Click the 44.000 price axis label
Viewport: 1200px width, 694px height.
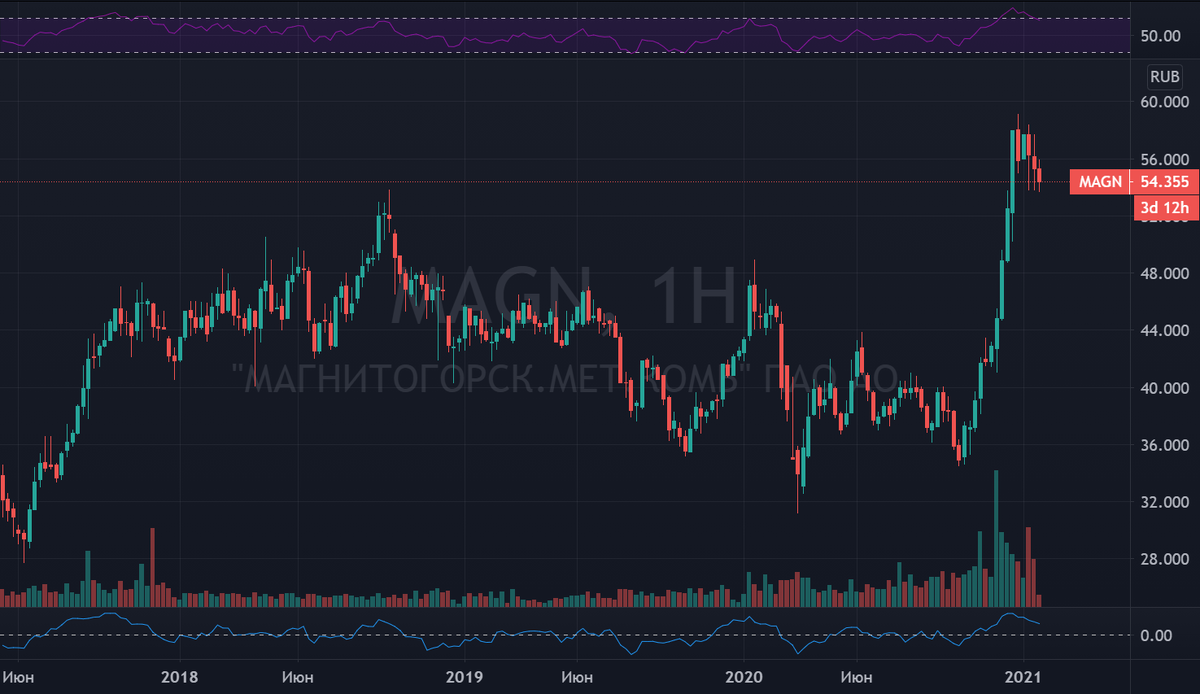(1165, 330)
